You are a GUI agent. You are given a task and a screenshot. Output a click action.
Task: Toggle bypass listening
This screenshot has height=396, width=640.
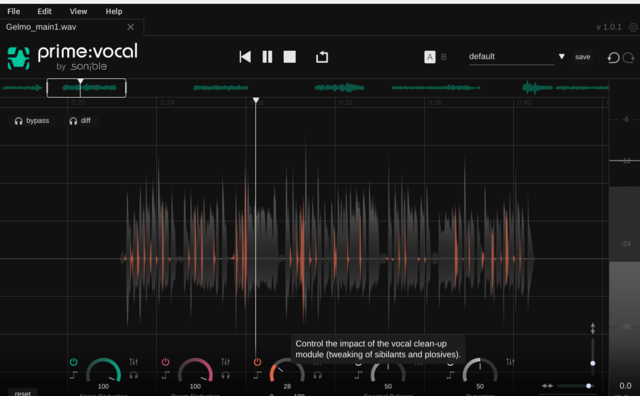(32, 121)
